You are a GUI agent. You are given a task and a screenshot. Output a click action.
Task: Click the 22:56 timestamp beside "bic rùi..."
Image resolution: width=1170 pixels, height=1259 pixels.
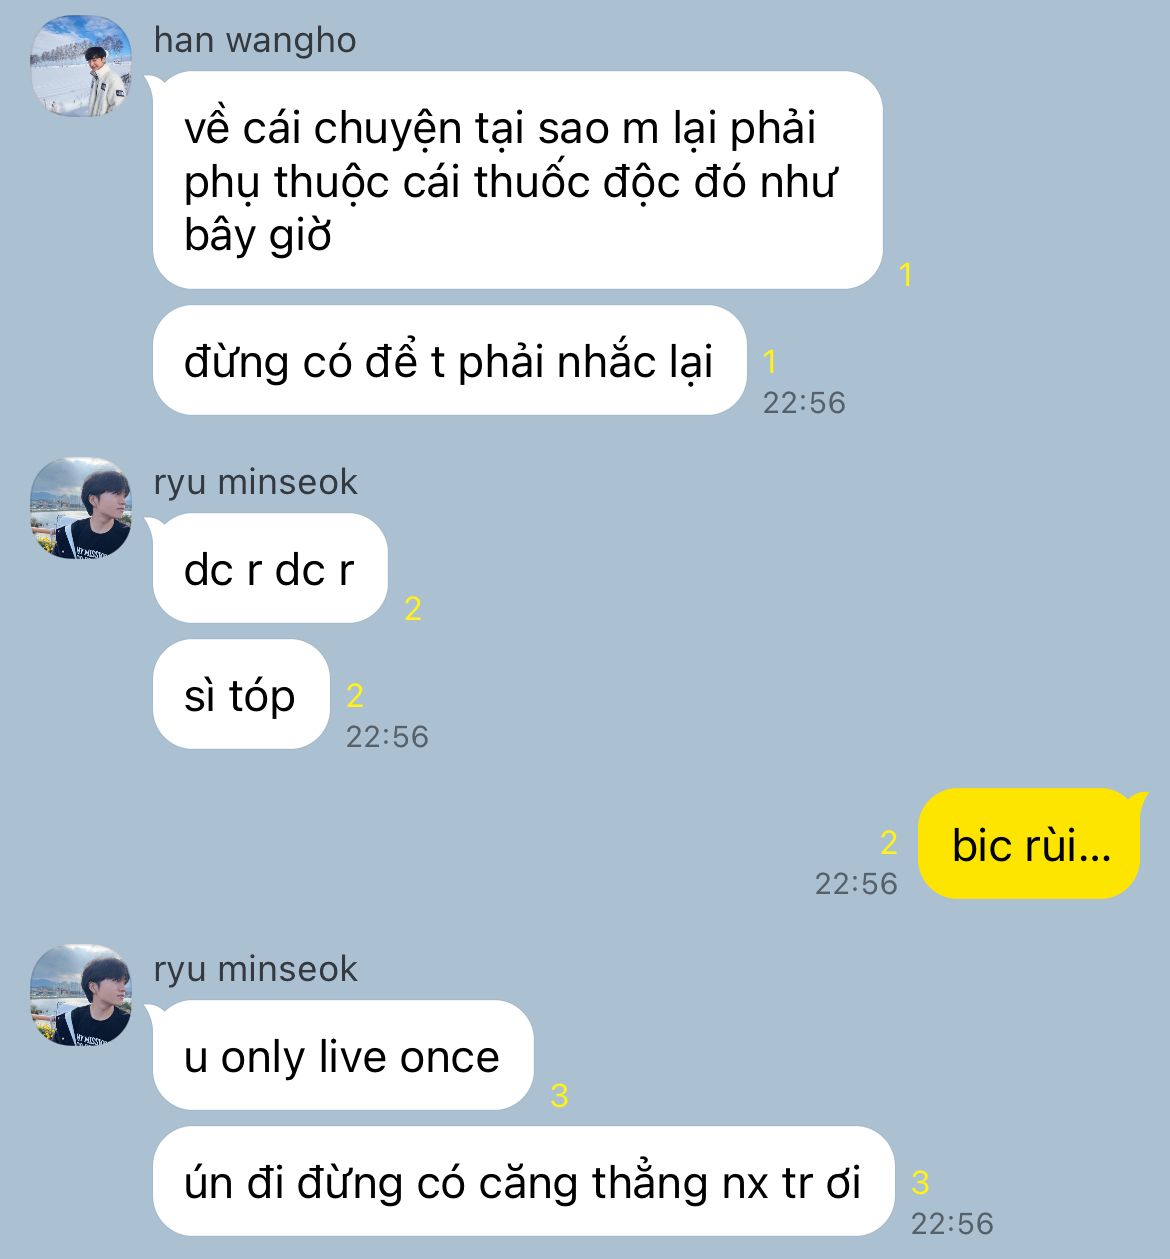pos(856,884)
